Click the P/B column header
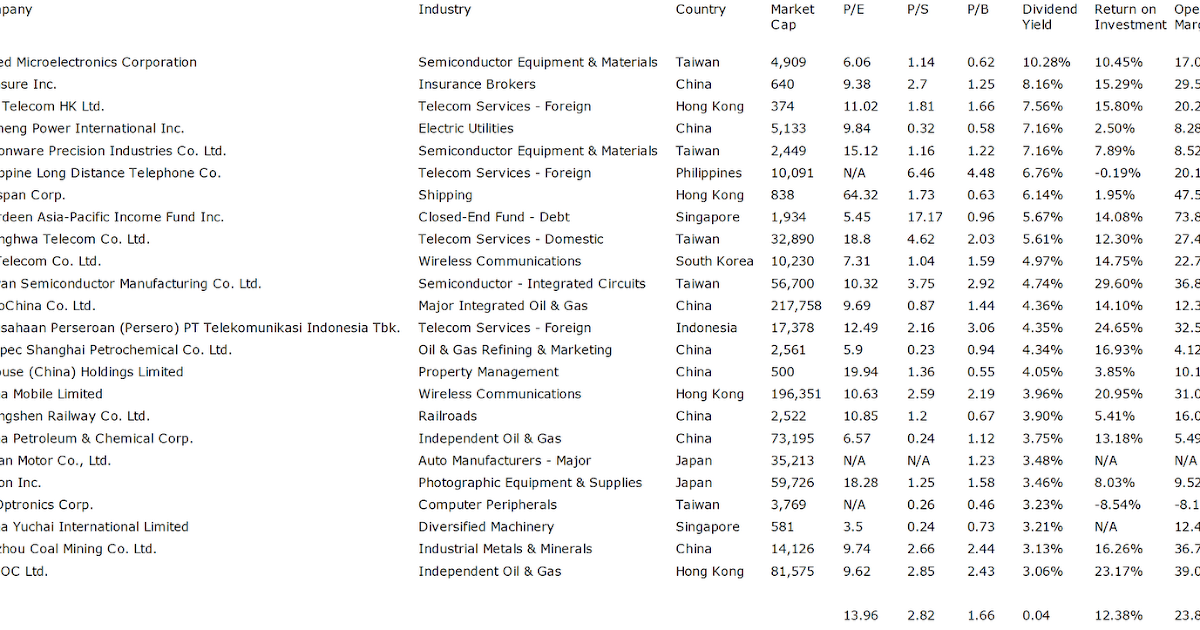The width and height of the screenshot is (1200, 630). (x=978, y=10)
